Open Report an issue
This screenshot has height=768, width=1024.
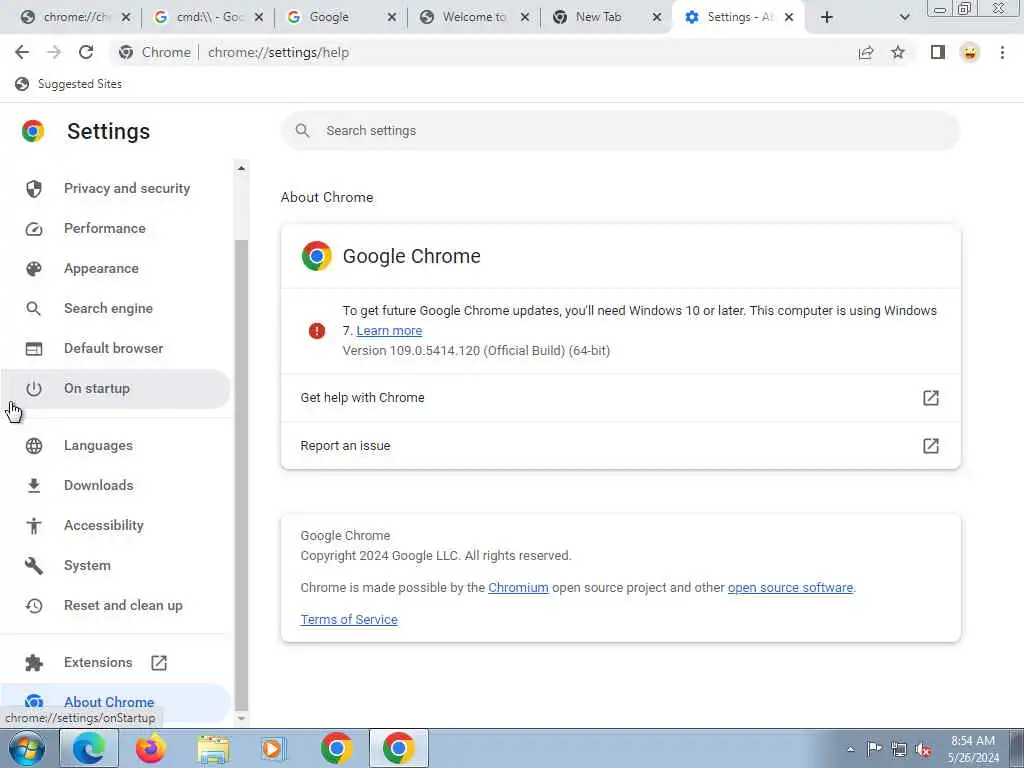pos(620,446)
